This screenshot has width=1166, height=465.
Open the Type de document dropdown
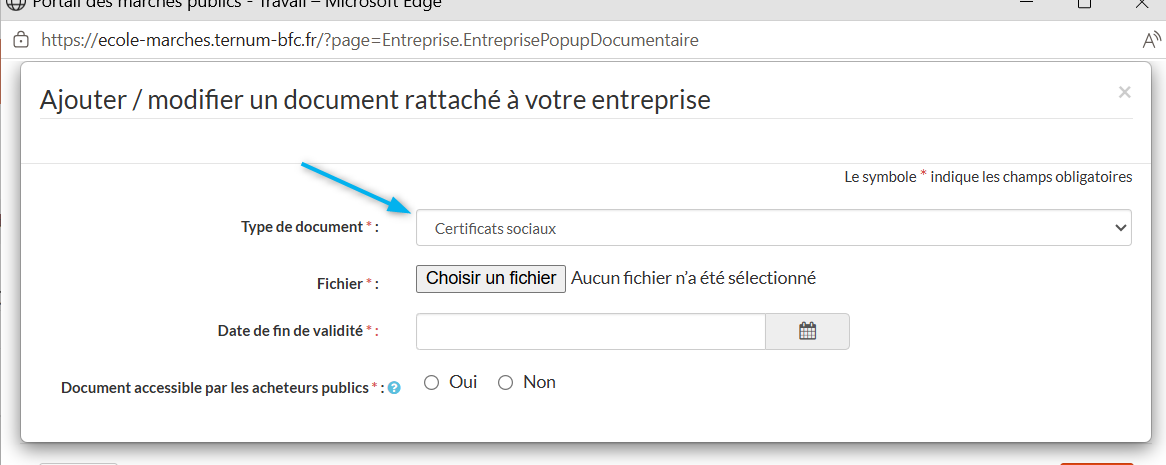[773, 228]
